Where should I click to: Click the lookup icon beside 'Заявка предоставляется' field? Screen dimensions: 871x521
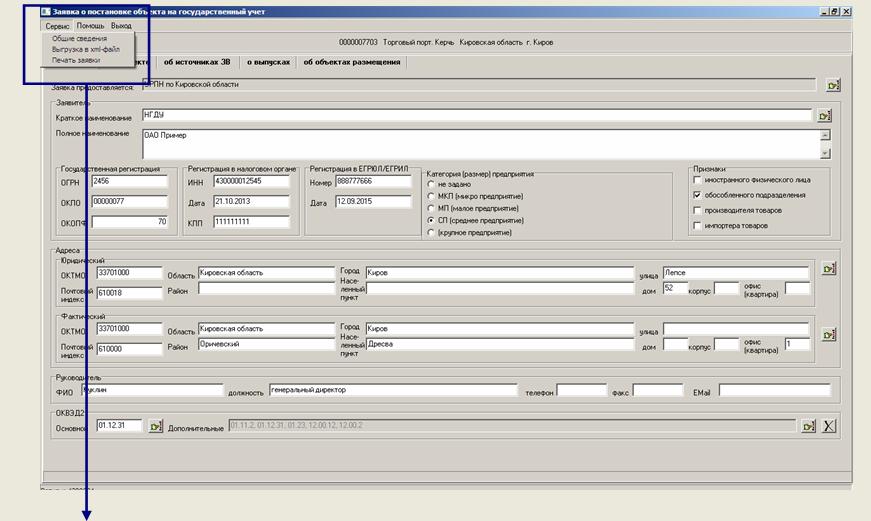834,85
